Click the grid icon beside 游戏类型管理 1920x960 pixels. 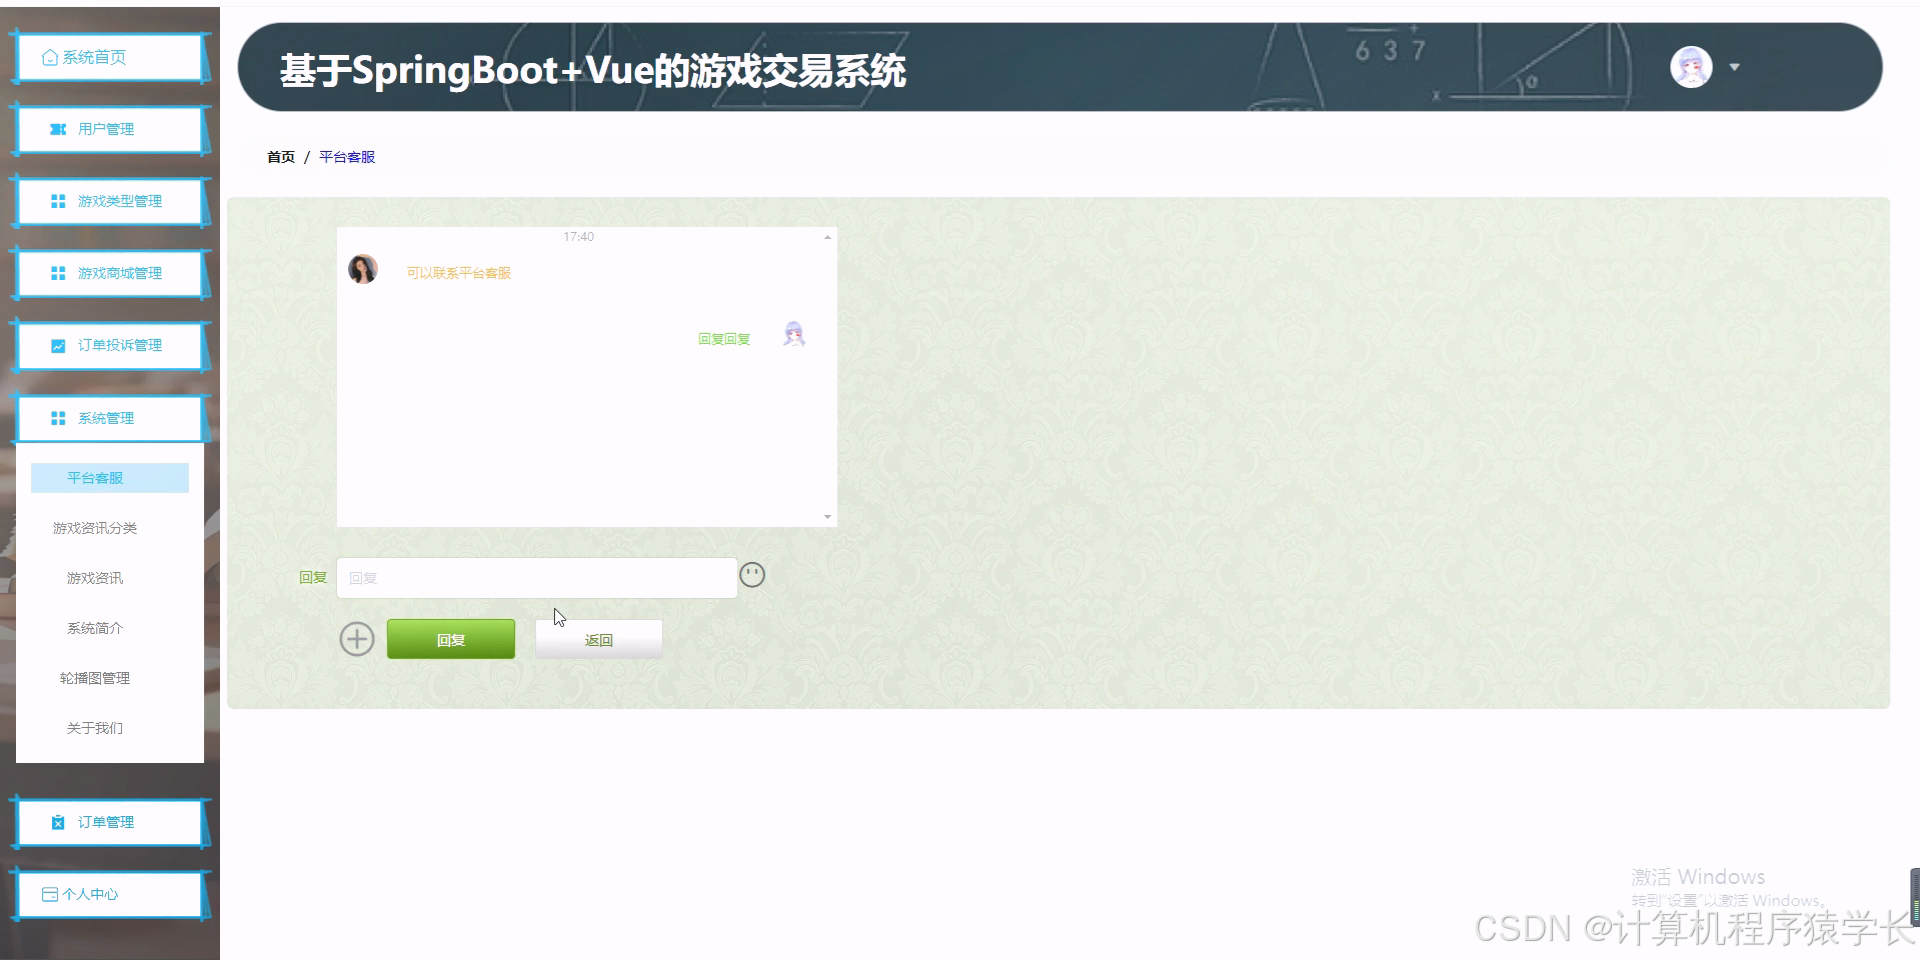coord(58,201)
